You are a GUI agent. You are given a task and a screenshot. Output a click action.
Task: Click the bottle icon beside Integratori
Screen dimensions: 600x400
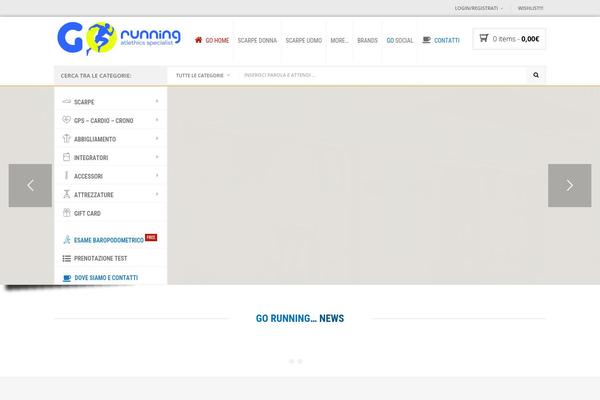tap(67, 157)
